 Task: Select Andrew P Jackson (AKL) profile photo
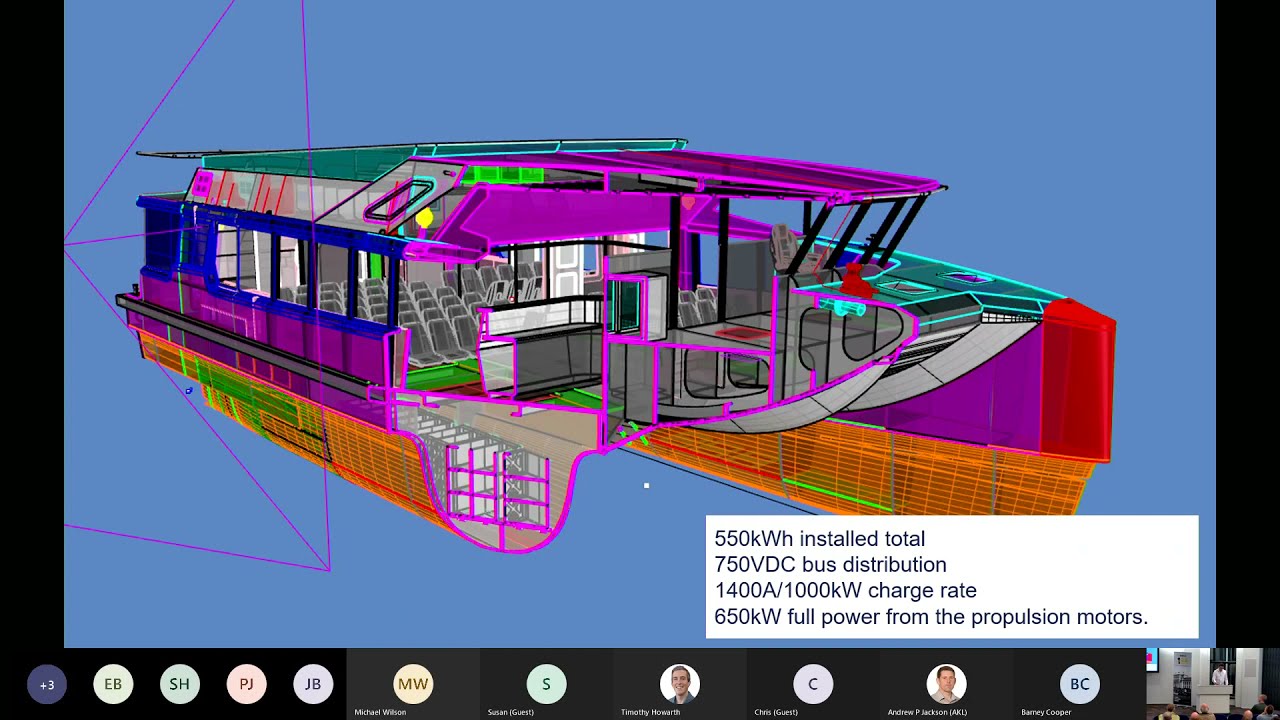coord(946,684)
